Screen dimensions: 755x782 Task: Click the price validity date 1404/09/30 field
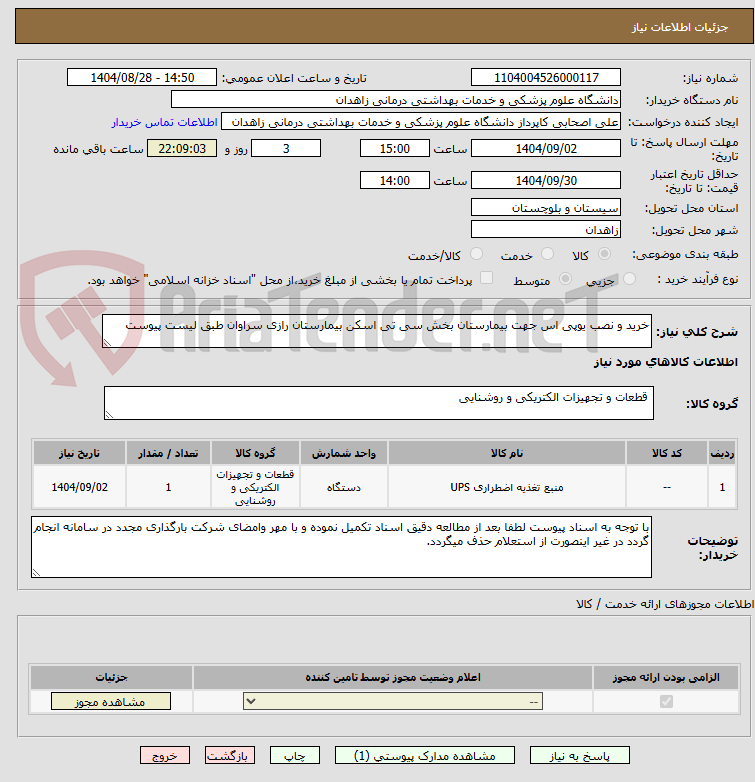546,181
